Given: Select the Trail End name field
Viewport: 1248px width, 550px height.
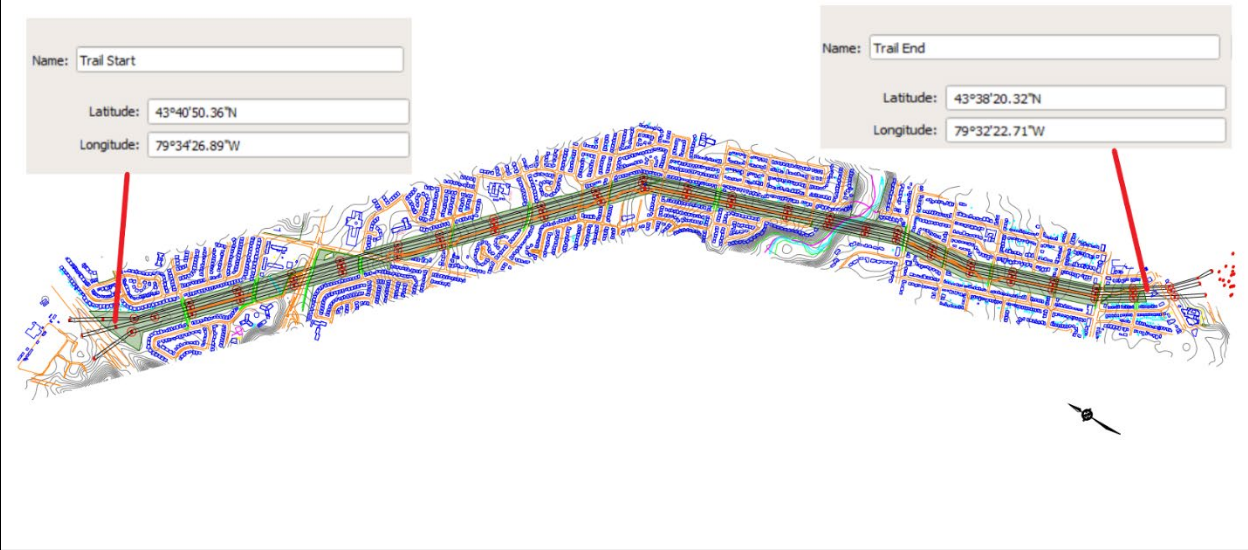Looking at the screenshot, I should click(1044, 47).
